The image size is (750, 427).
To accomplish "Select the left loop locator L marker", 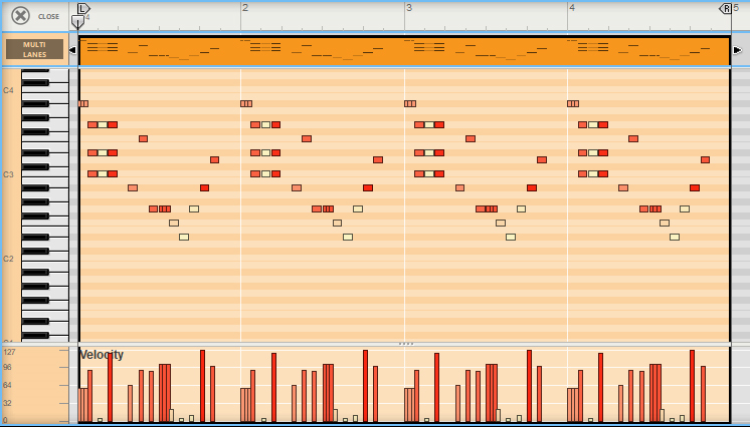I will 83,8.
